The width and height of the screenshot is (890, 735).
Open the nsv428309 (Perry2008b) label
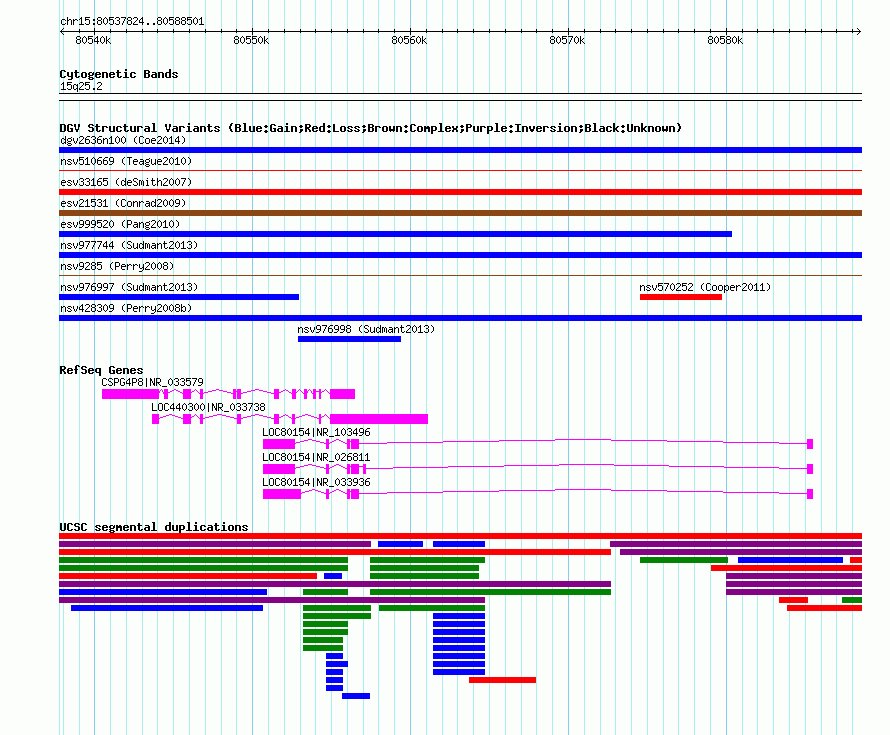[126, 308]
